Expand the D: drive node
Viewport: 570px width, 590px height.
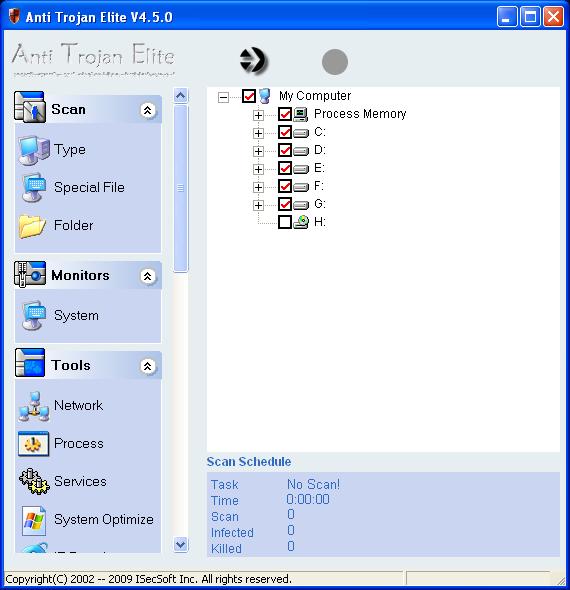coord(258,151)
